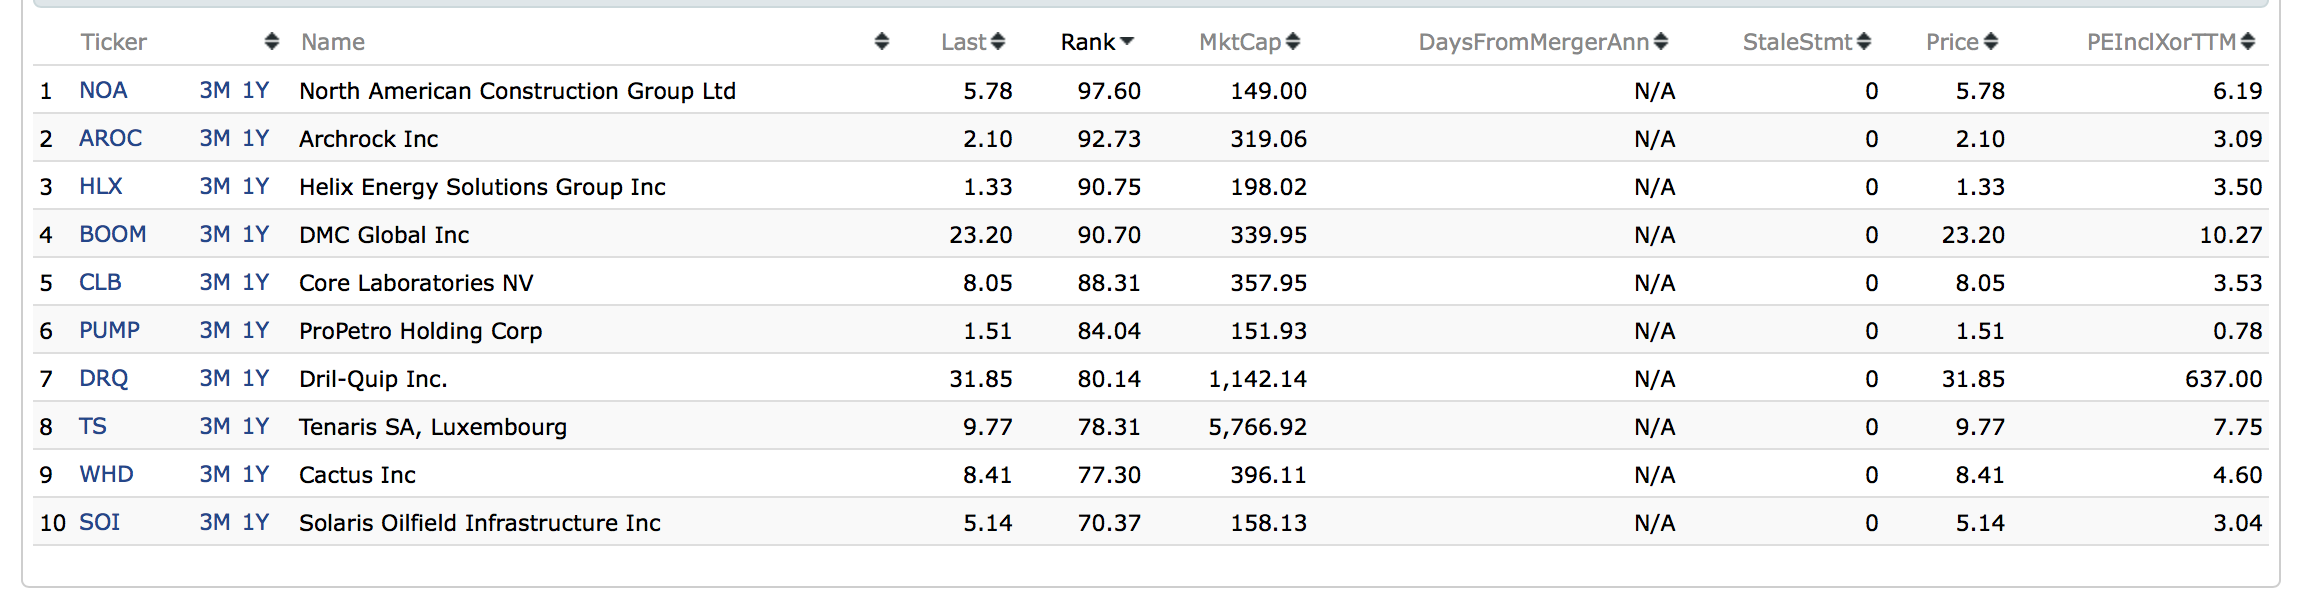Sort by DaysFromMergerAnn arrows icon

click(x=1661, y=42)
